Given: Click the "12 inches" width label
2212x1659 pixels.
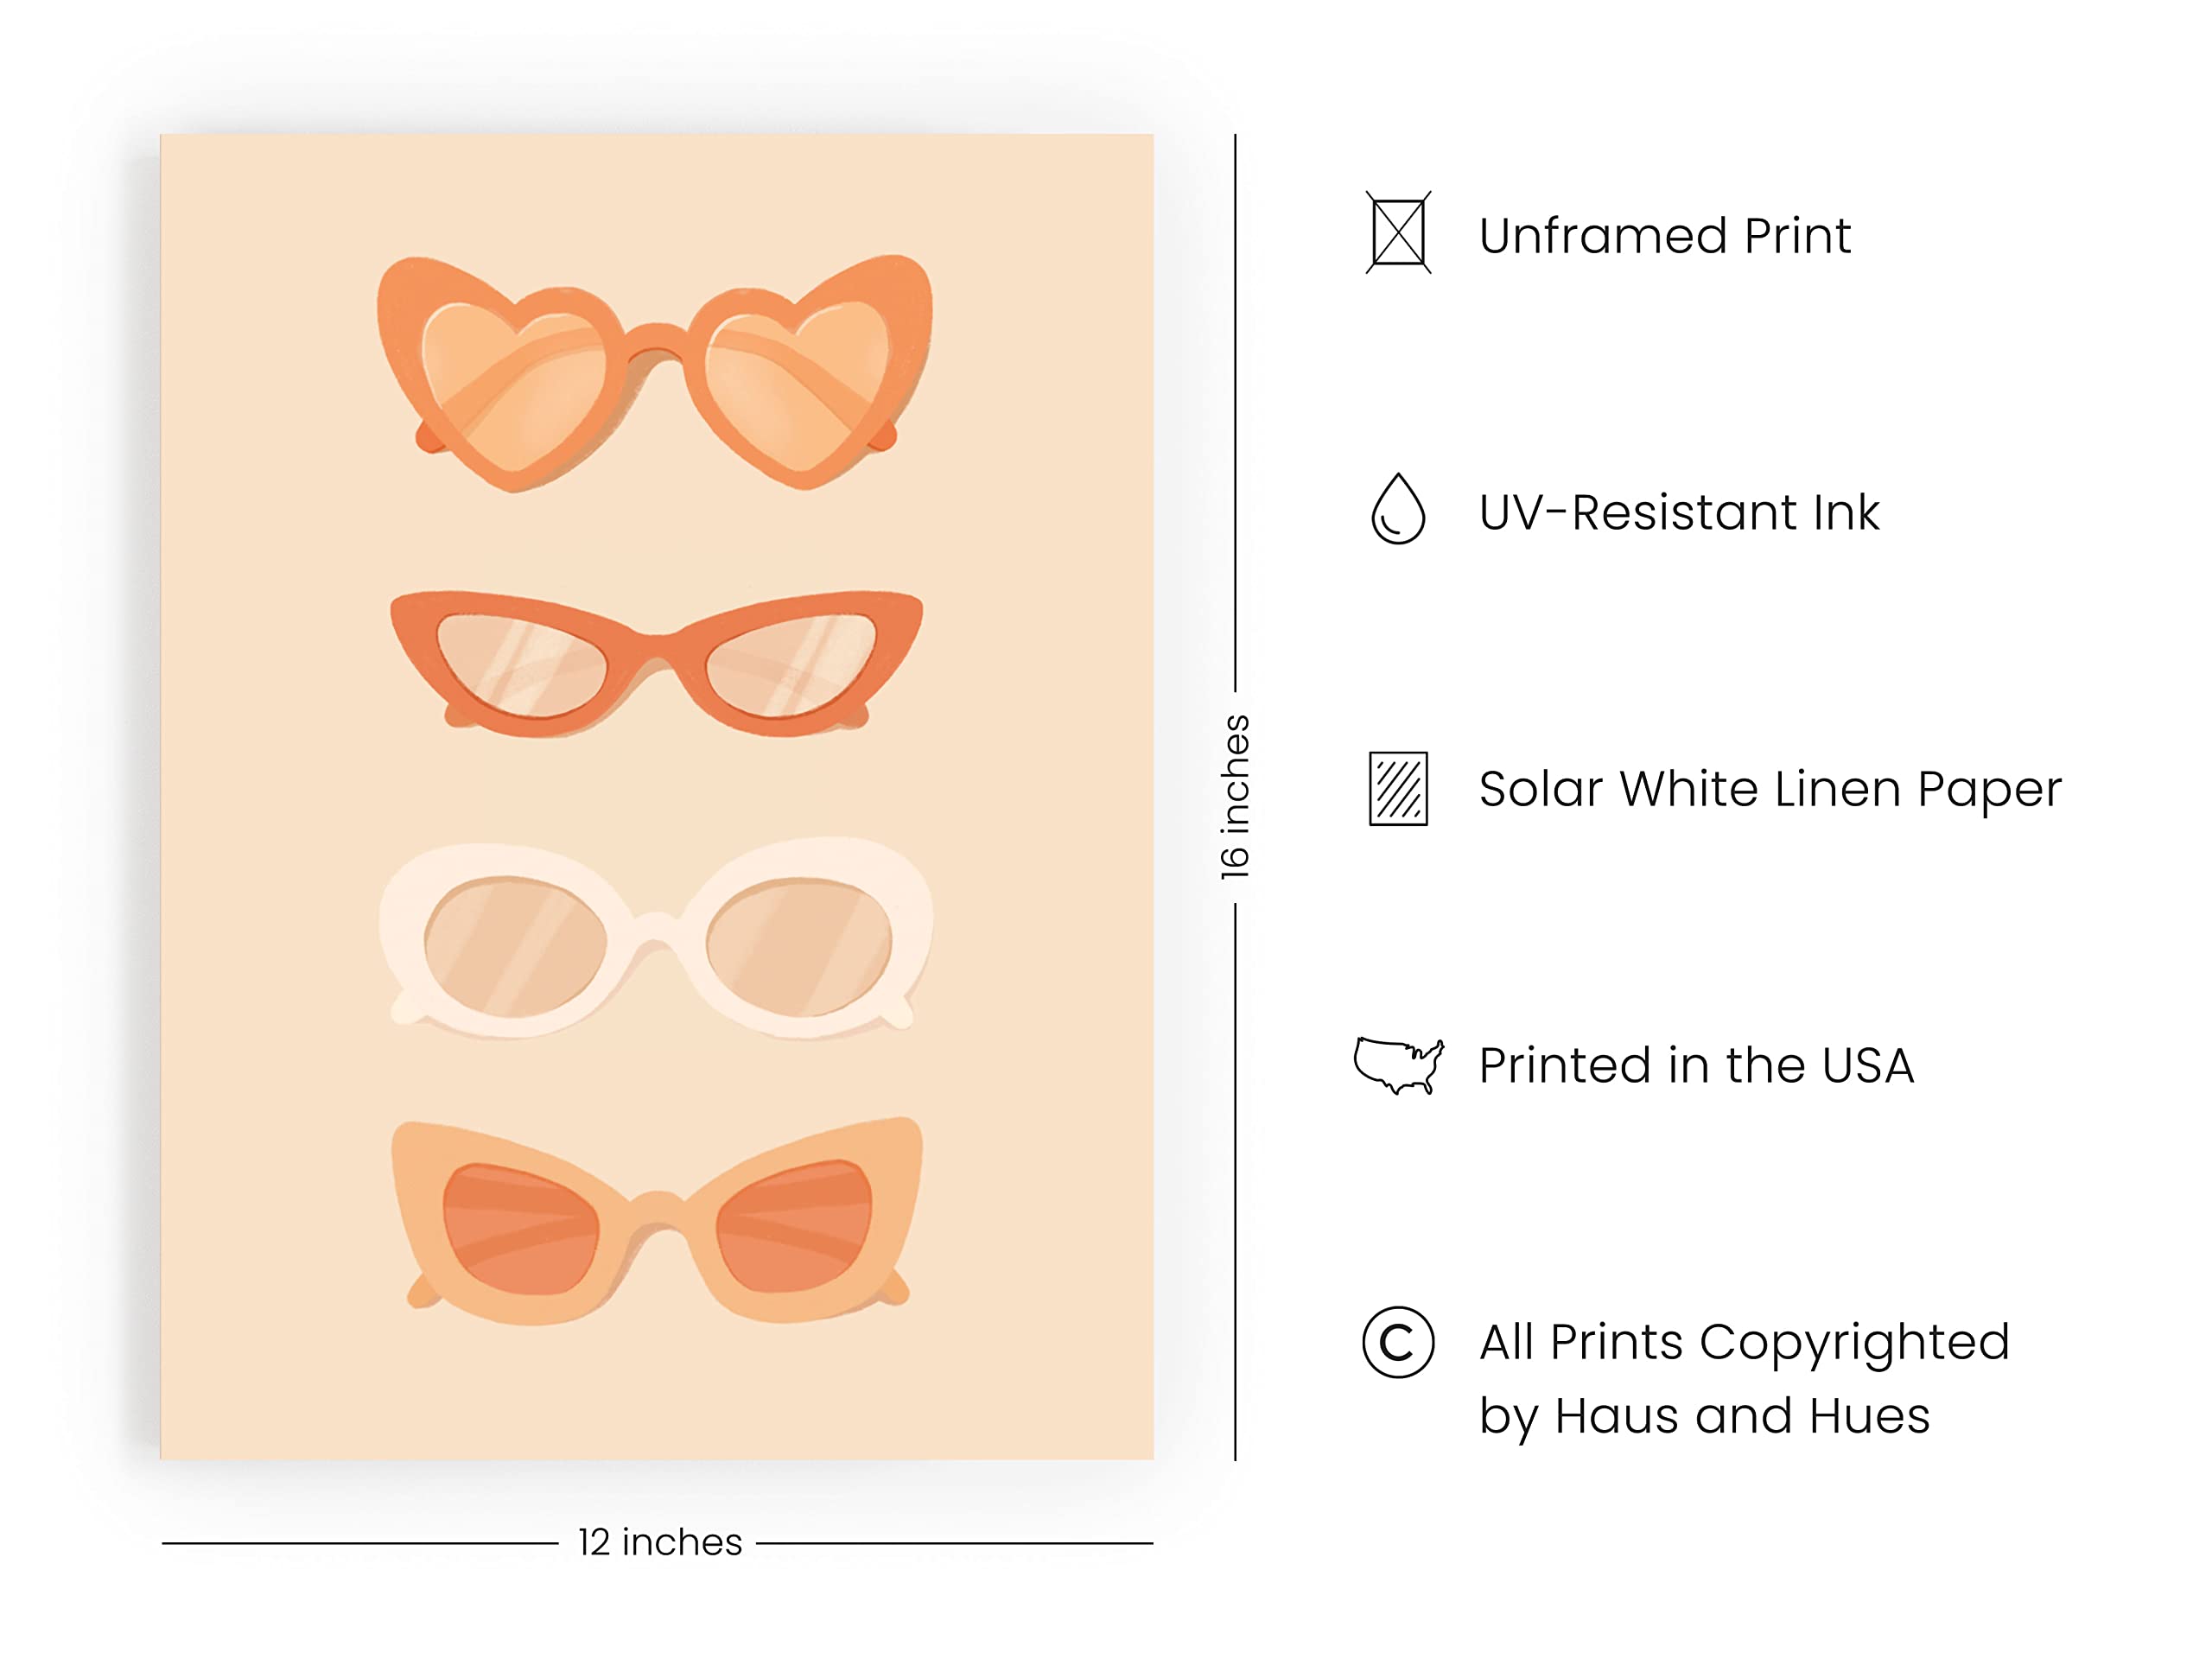Looking at the screenshot, I should (x=660, y=1542).
